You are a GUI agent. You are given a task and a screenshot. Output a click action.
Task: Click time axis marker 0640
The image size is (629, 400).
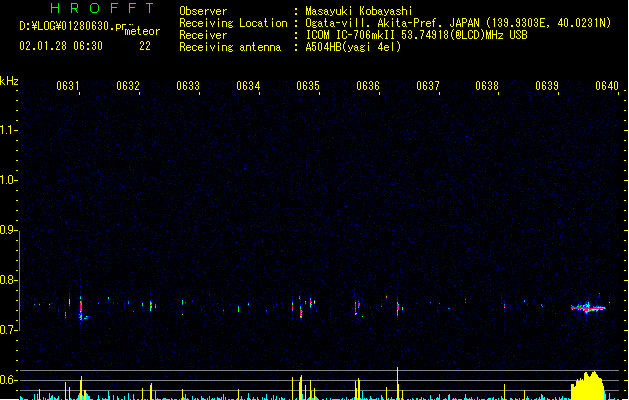[607, 86]
